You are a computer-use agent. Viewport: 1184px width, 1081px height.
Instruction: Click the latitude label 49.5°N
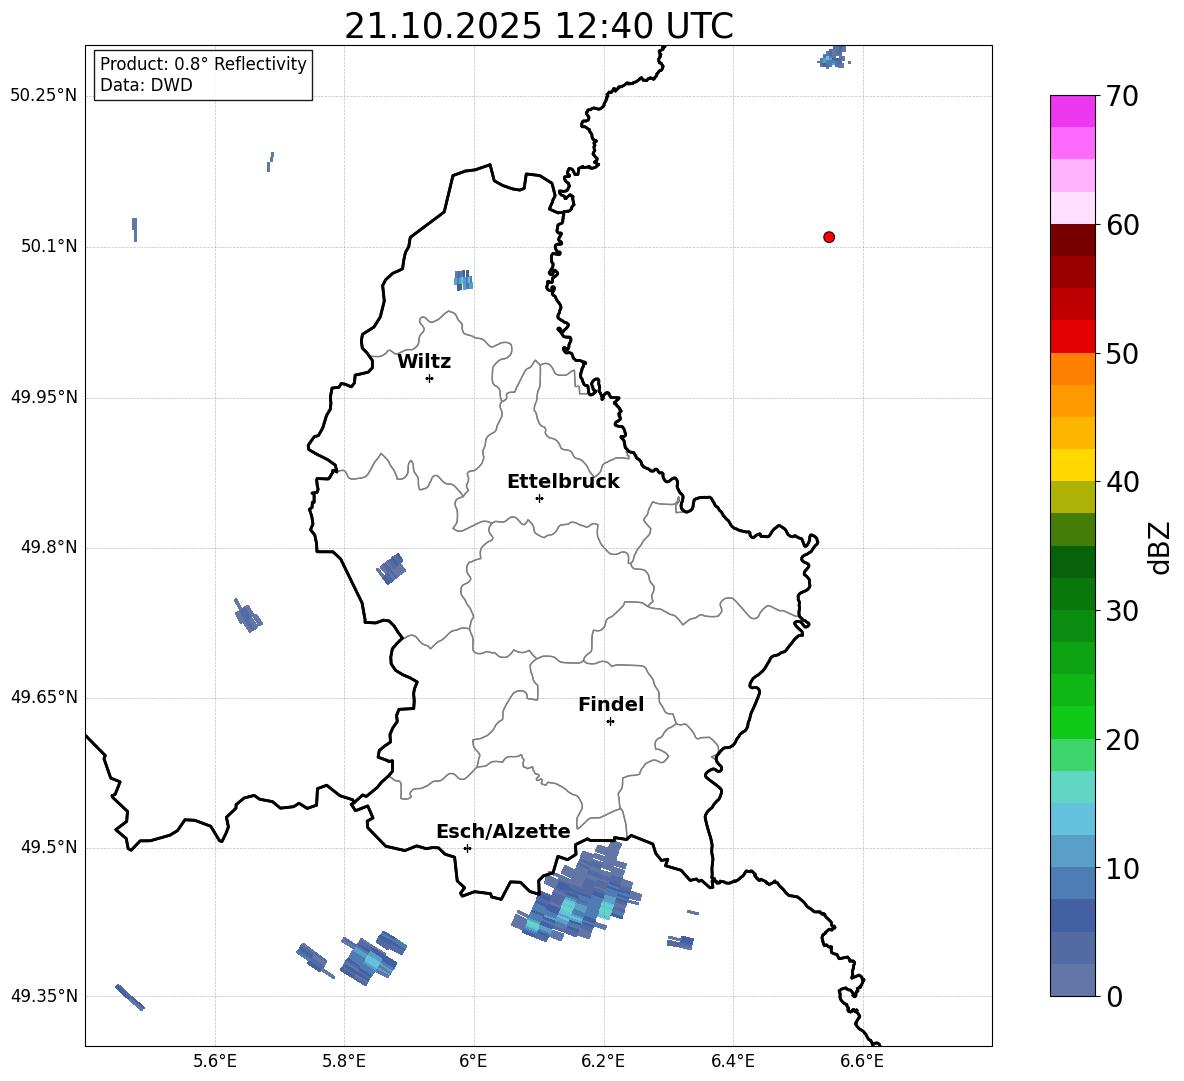tap(49, 847)
